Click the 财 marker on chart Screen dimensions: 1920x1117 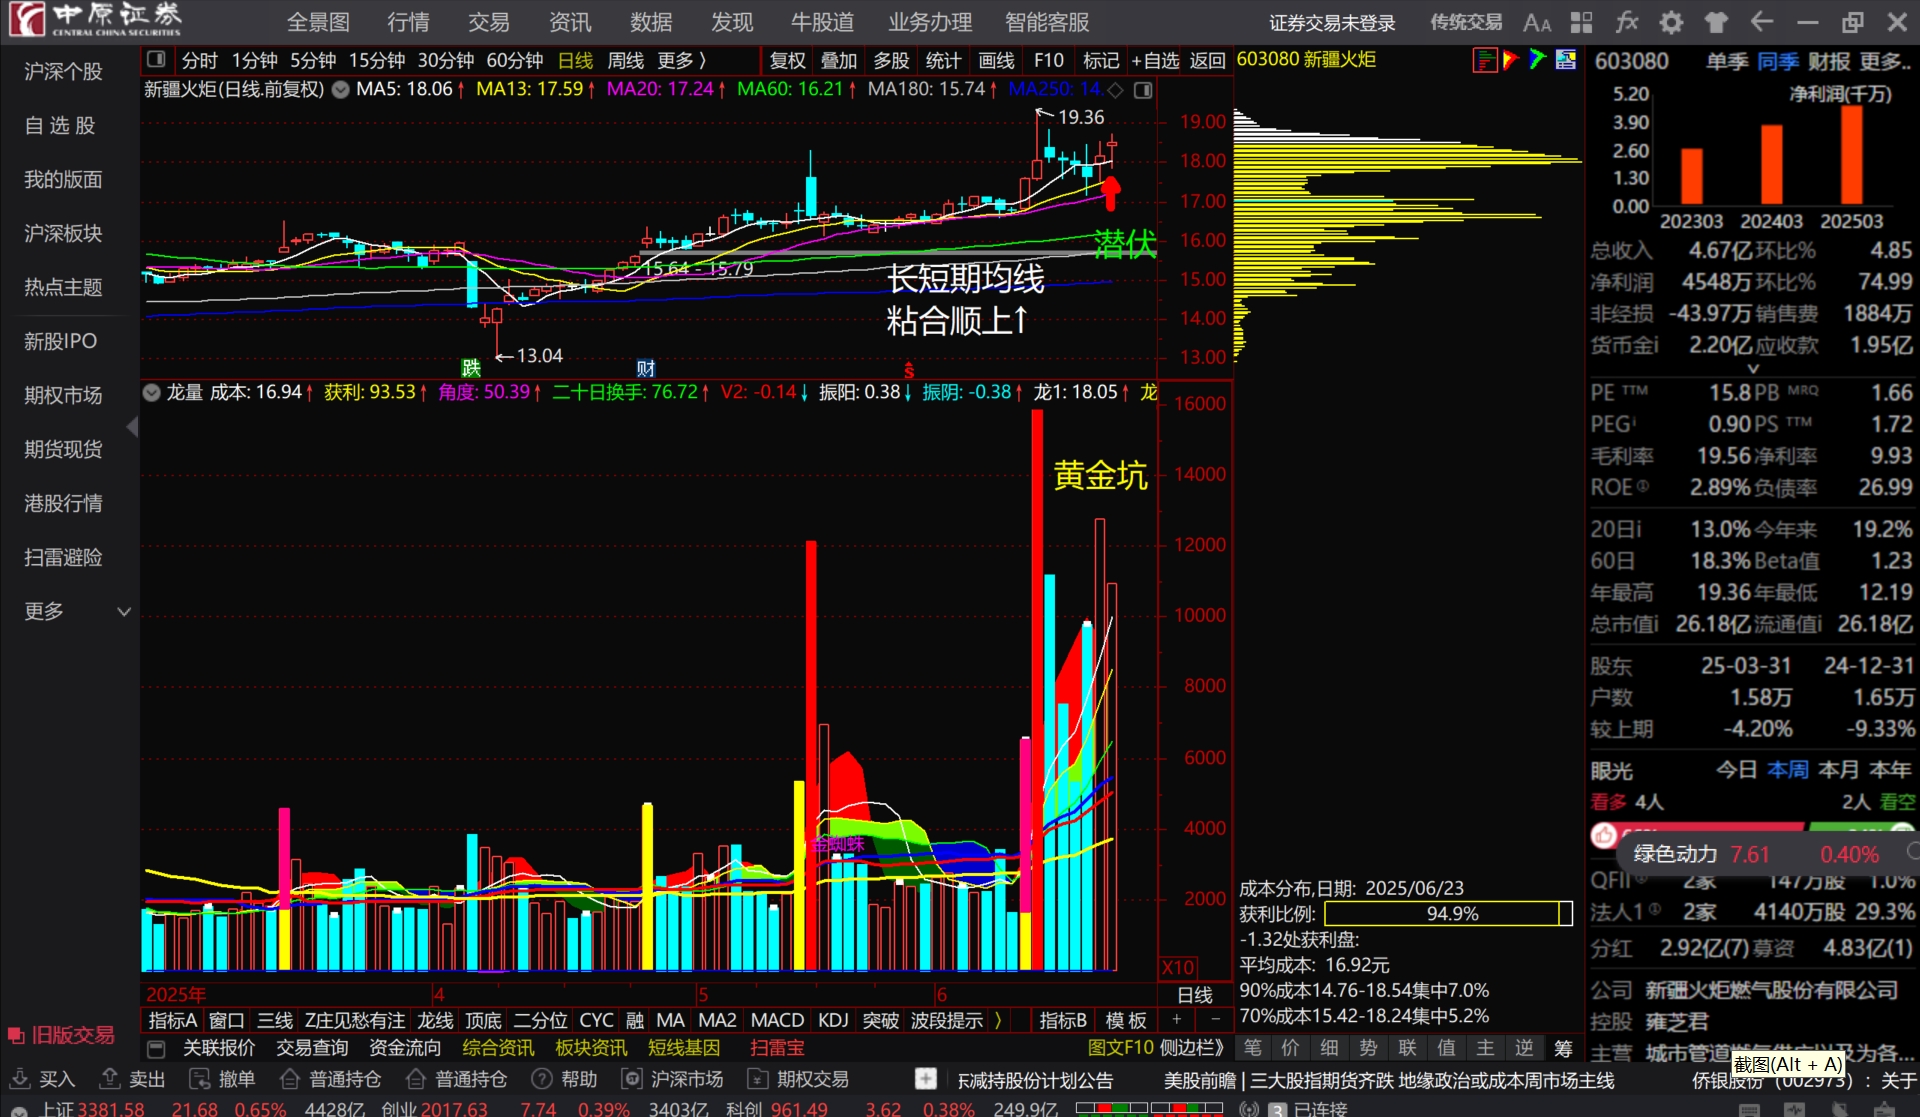(646, 368)
